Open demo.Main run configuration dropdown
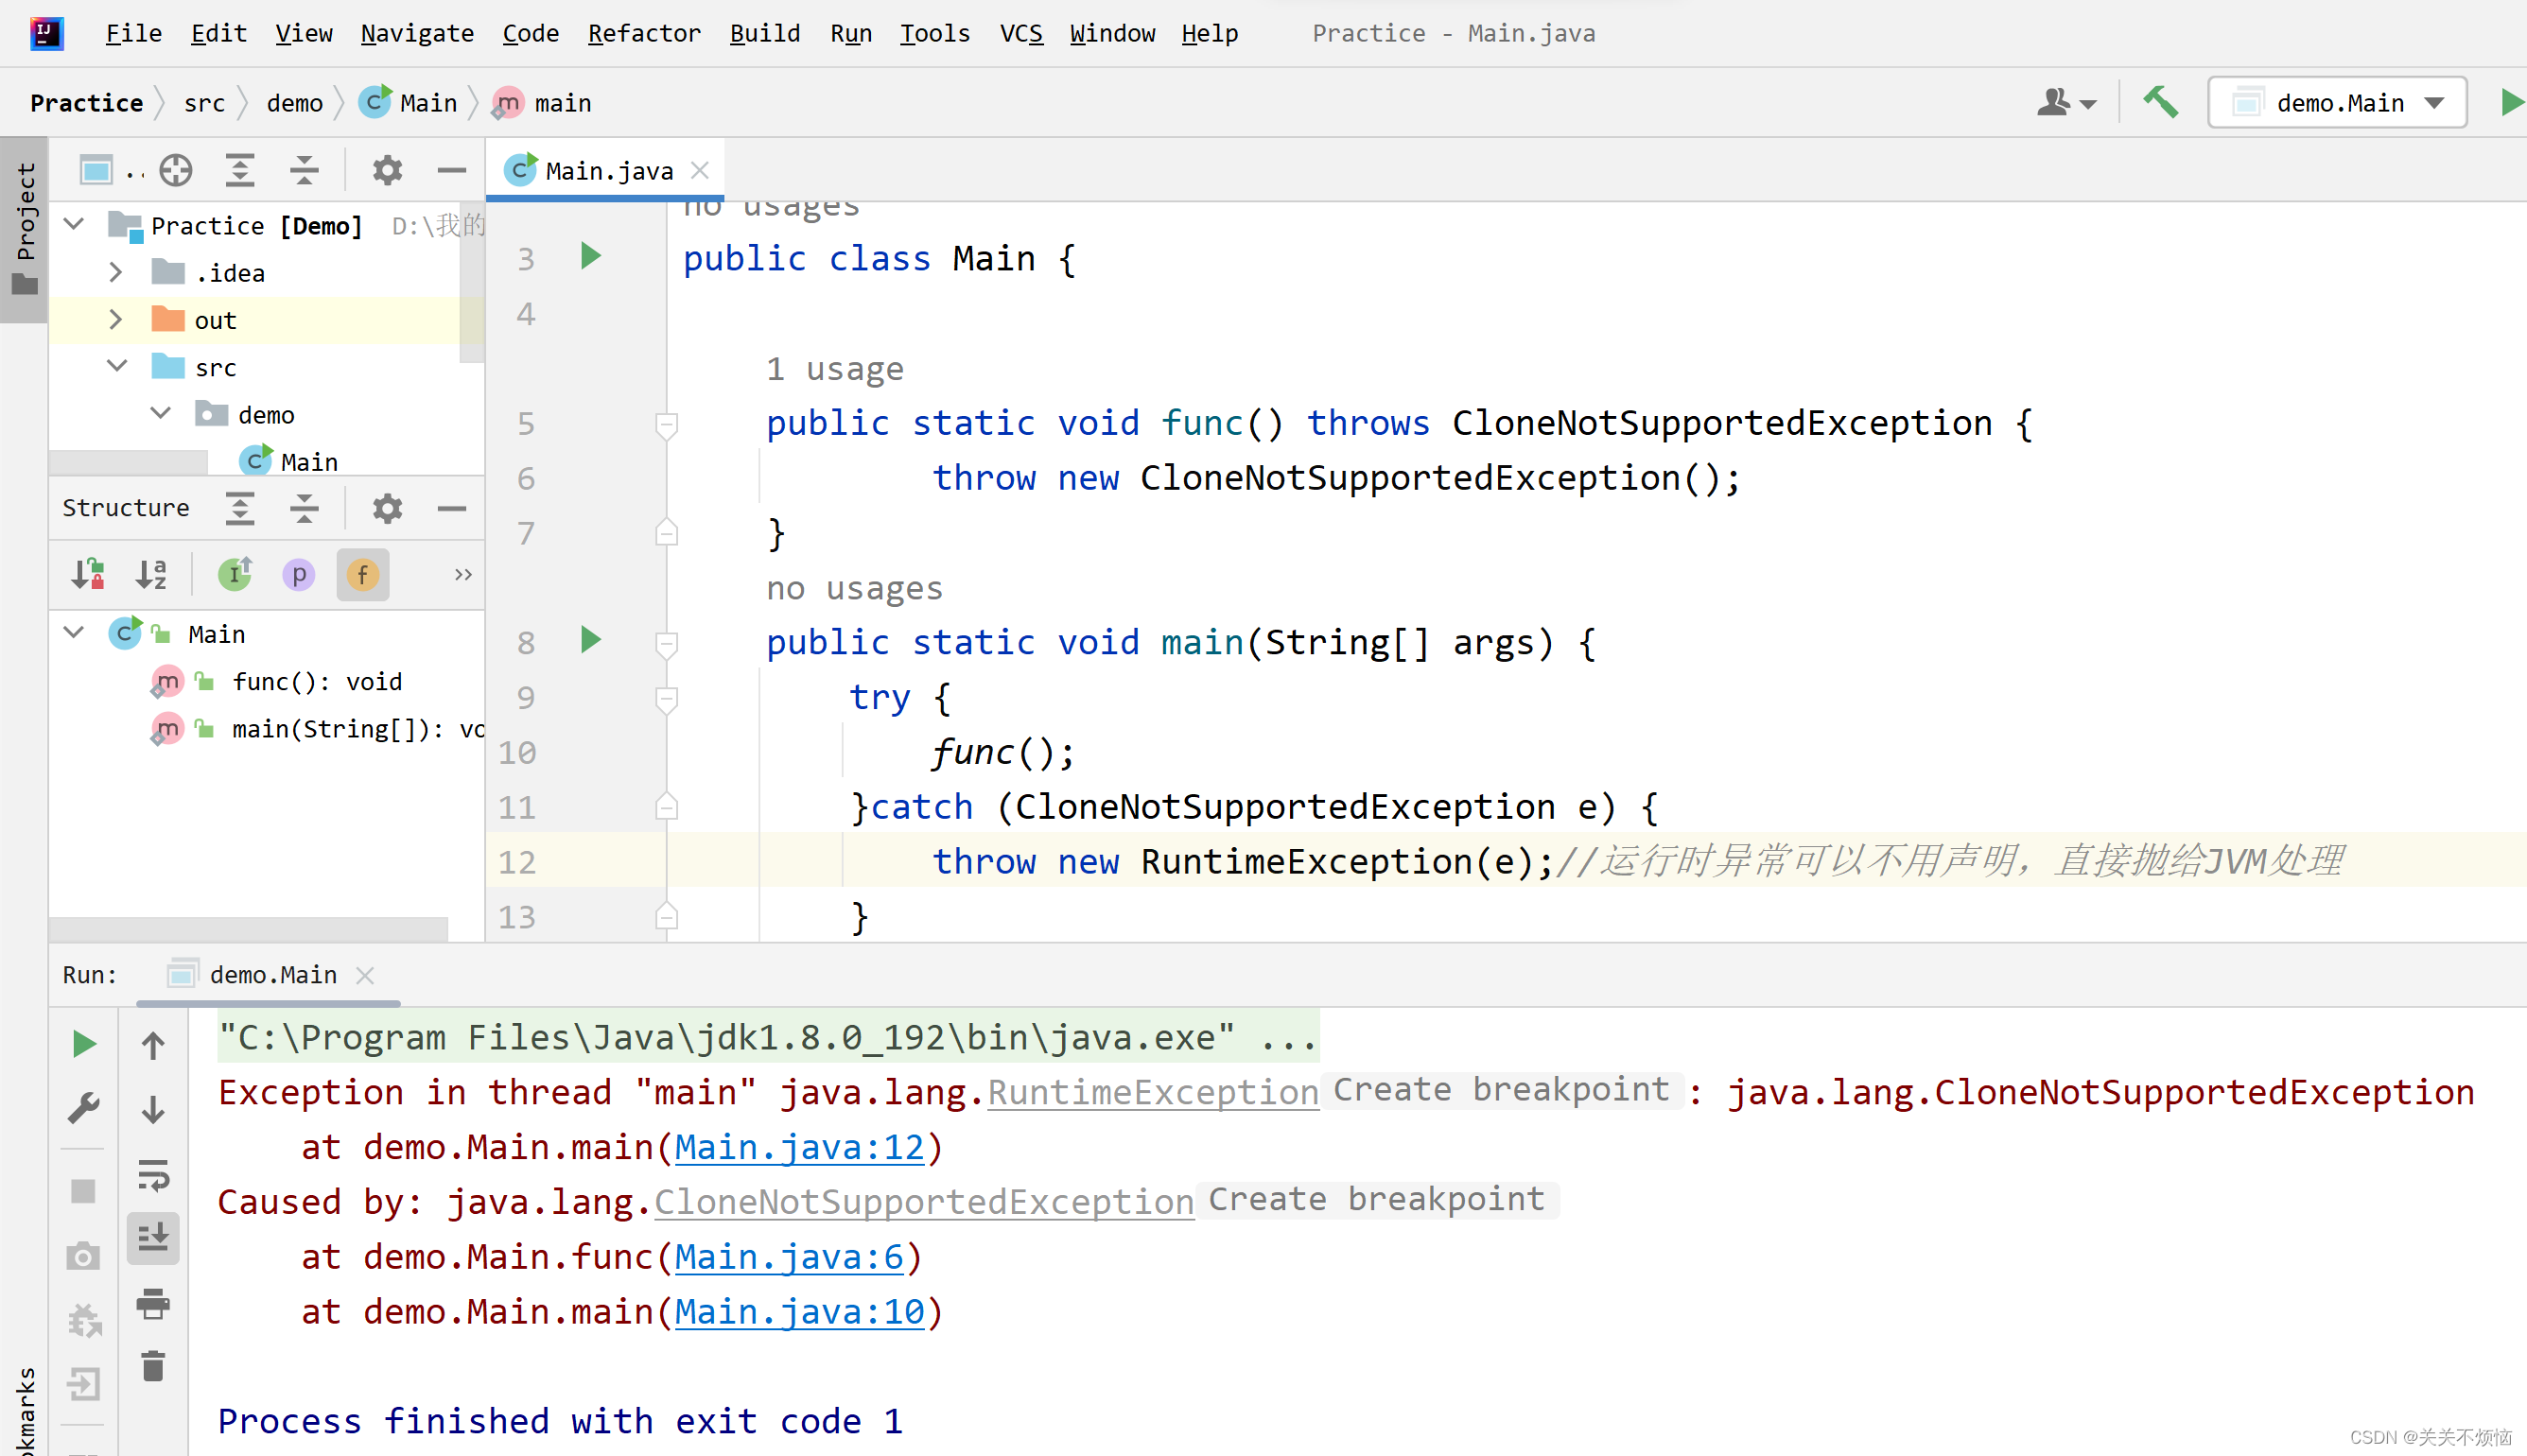This screenshot has height=1456, width=2527. [x=2338, y=102]
